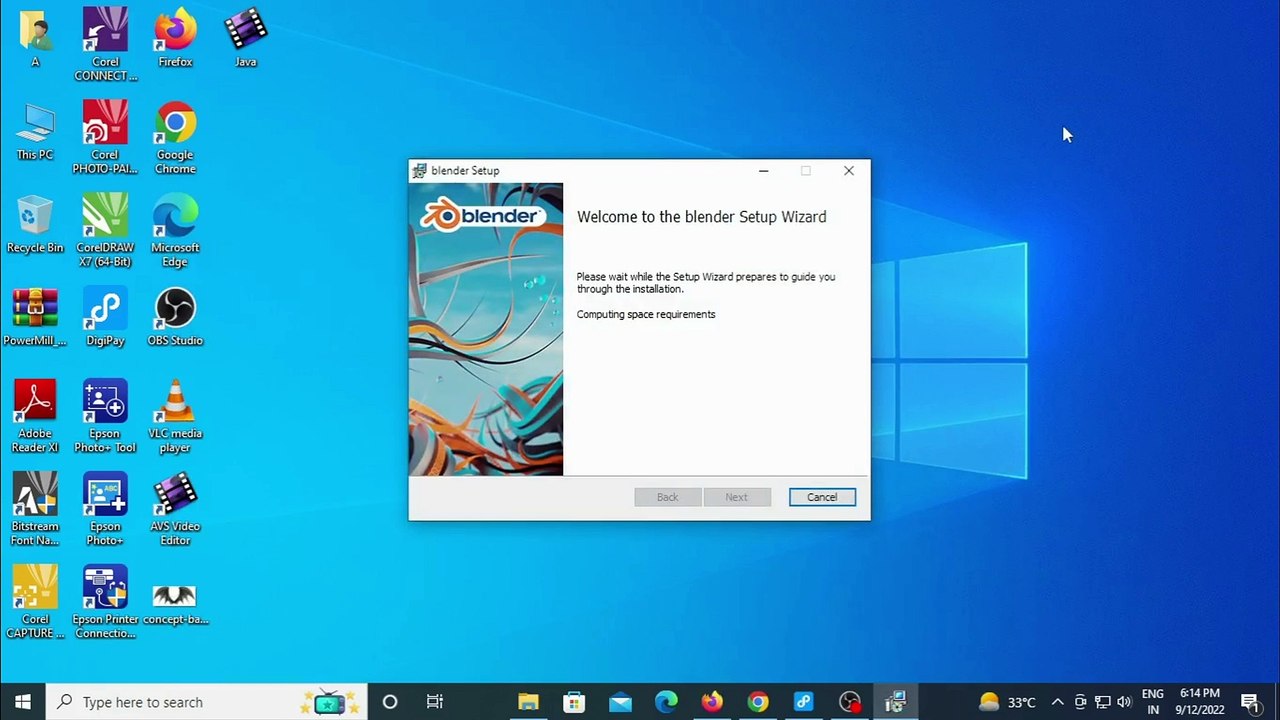The height and width of the screenshot is (720, 1280).
Task: Minimize the blender Setup window
Action: pyautogui.click(x=763, y=171)
